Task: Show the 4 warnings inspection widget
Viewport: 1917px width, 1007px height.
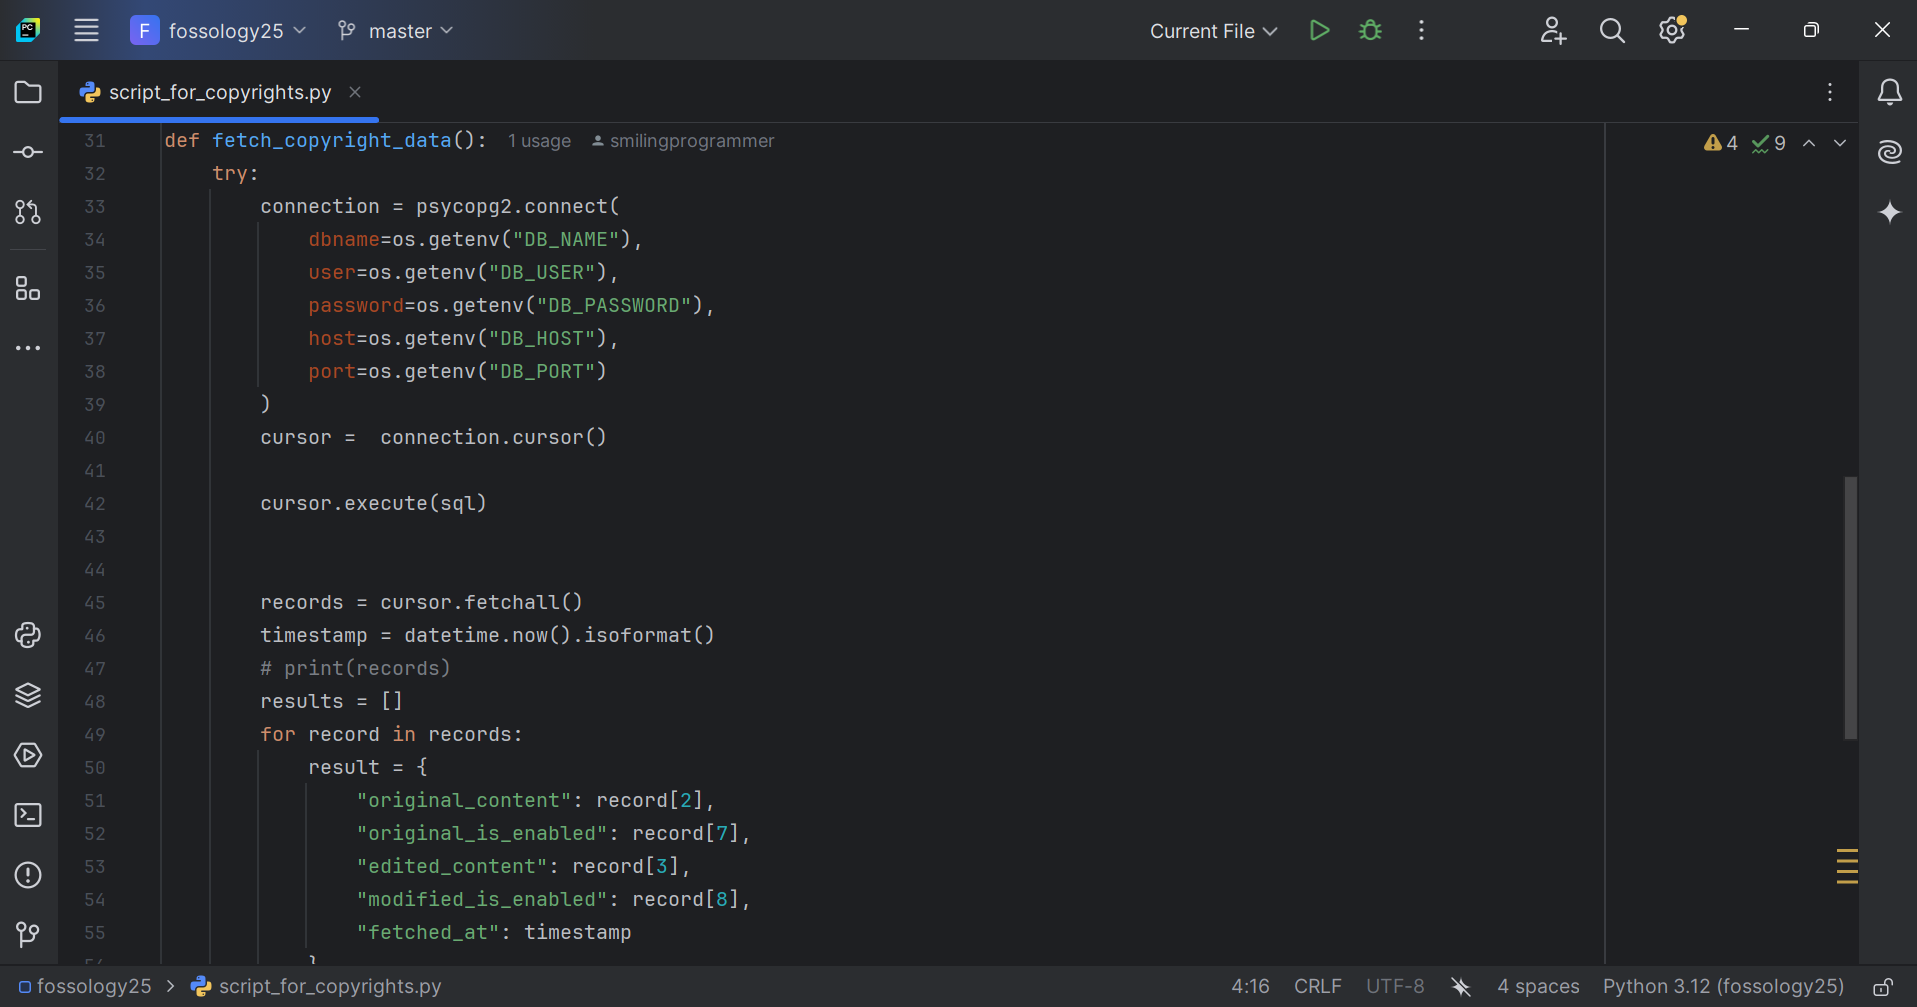Action: pyautogui.click(x=1721, y=143)
